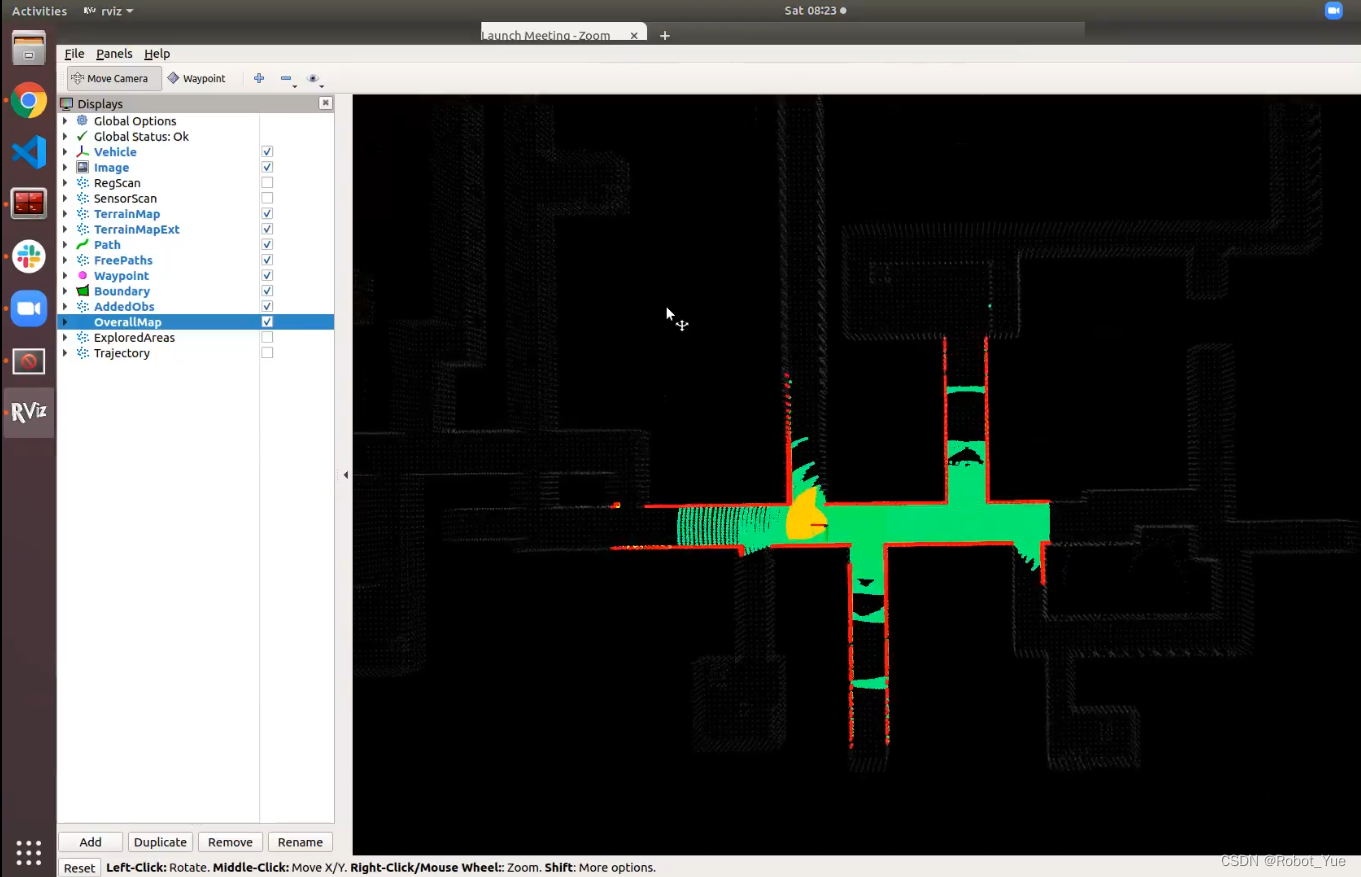Open Google Chrome from the dock
Screen dimensions: 1361x877
(29, 100)
